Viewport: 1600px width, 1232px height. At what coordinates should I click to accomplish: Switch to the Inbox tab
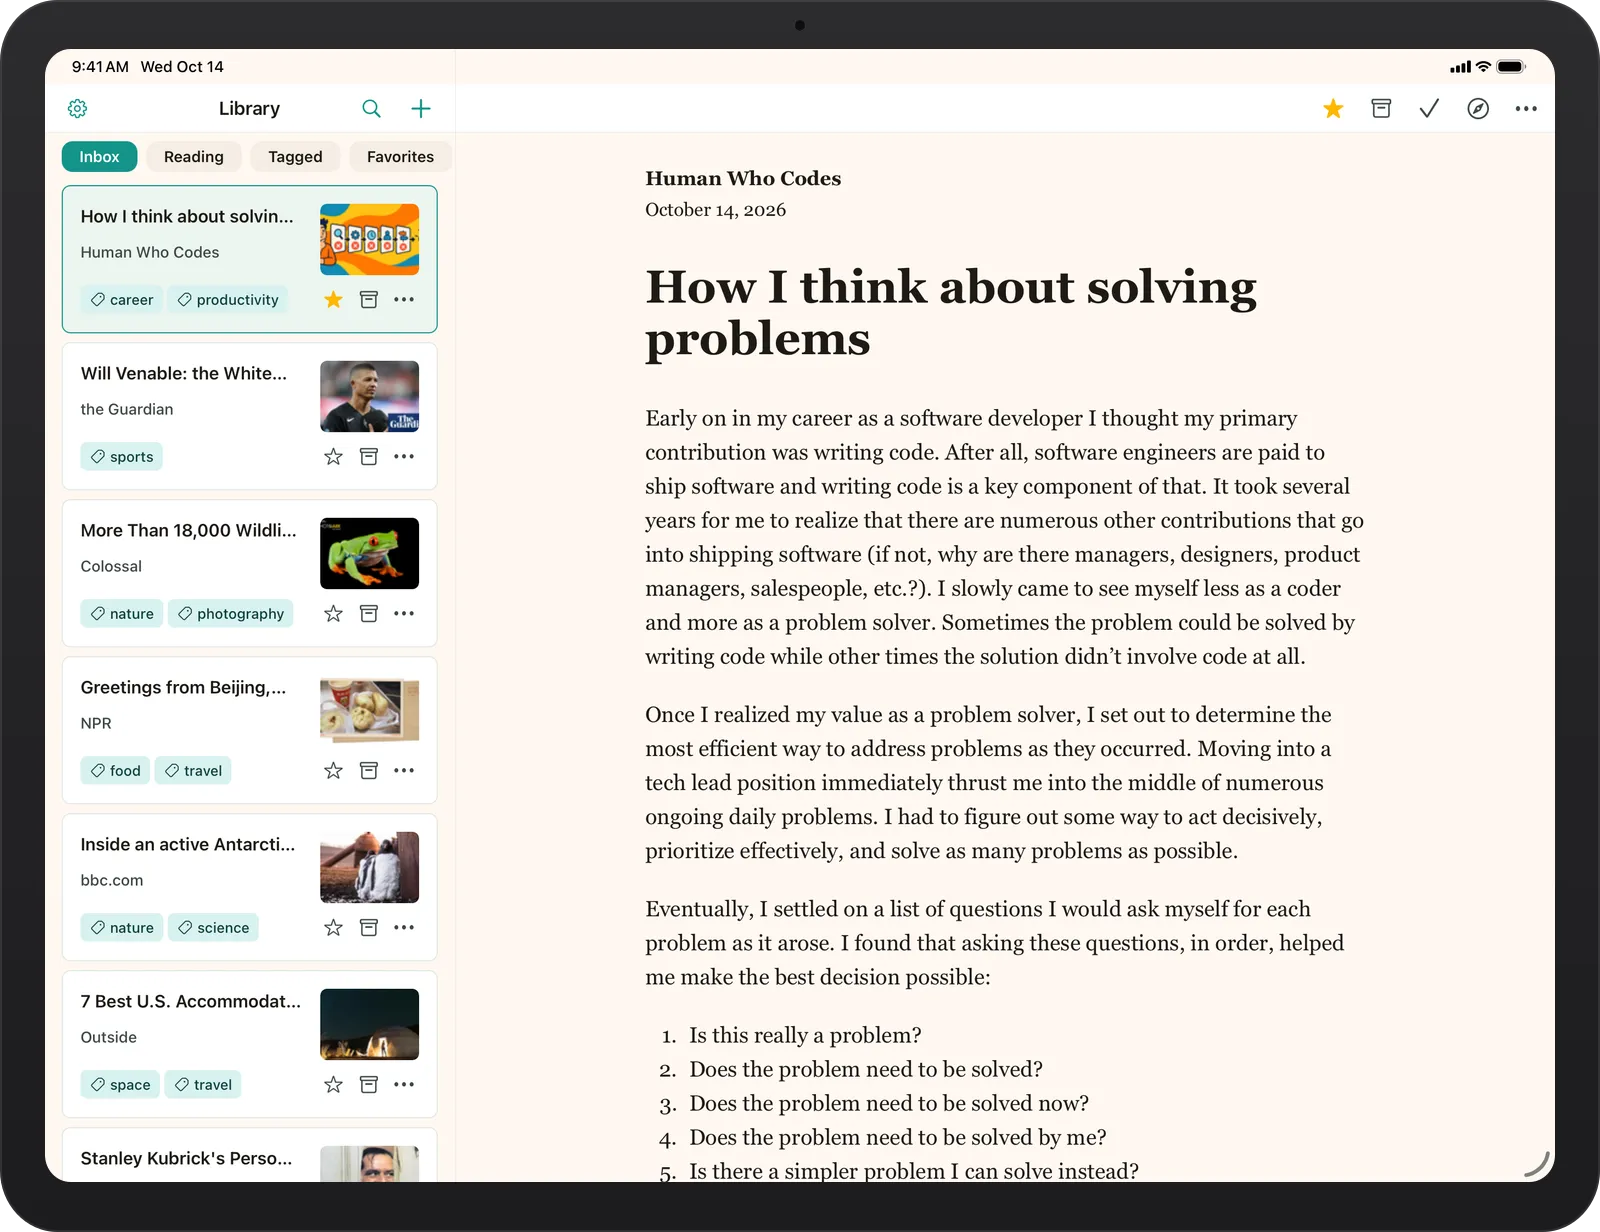tap(99, 156)
